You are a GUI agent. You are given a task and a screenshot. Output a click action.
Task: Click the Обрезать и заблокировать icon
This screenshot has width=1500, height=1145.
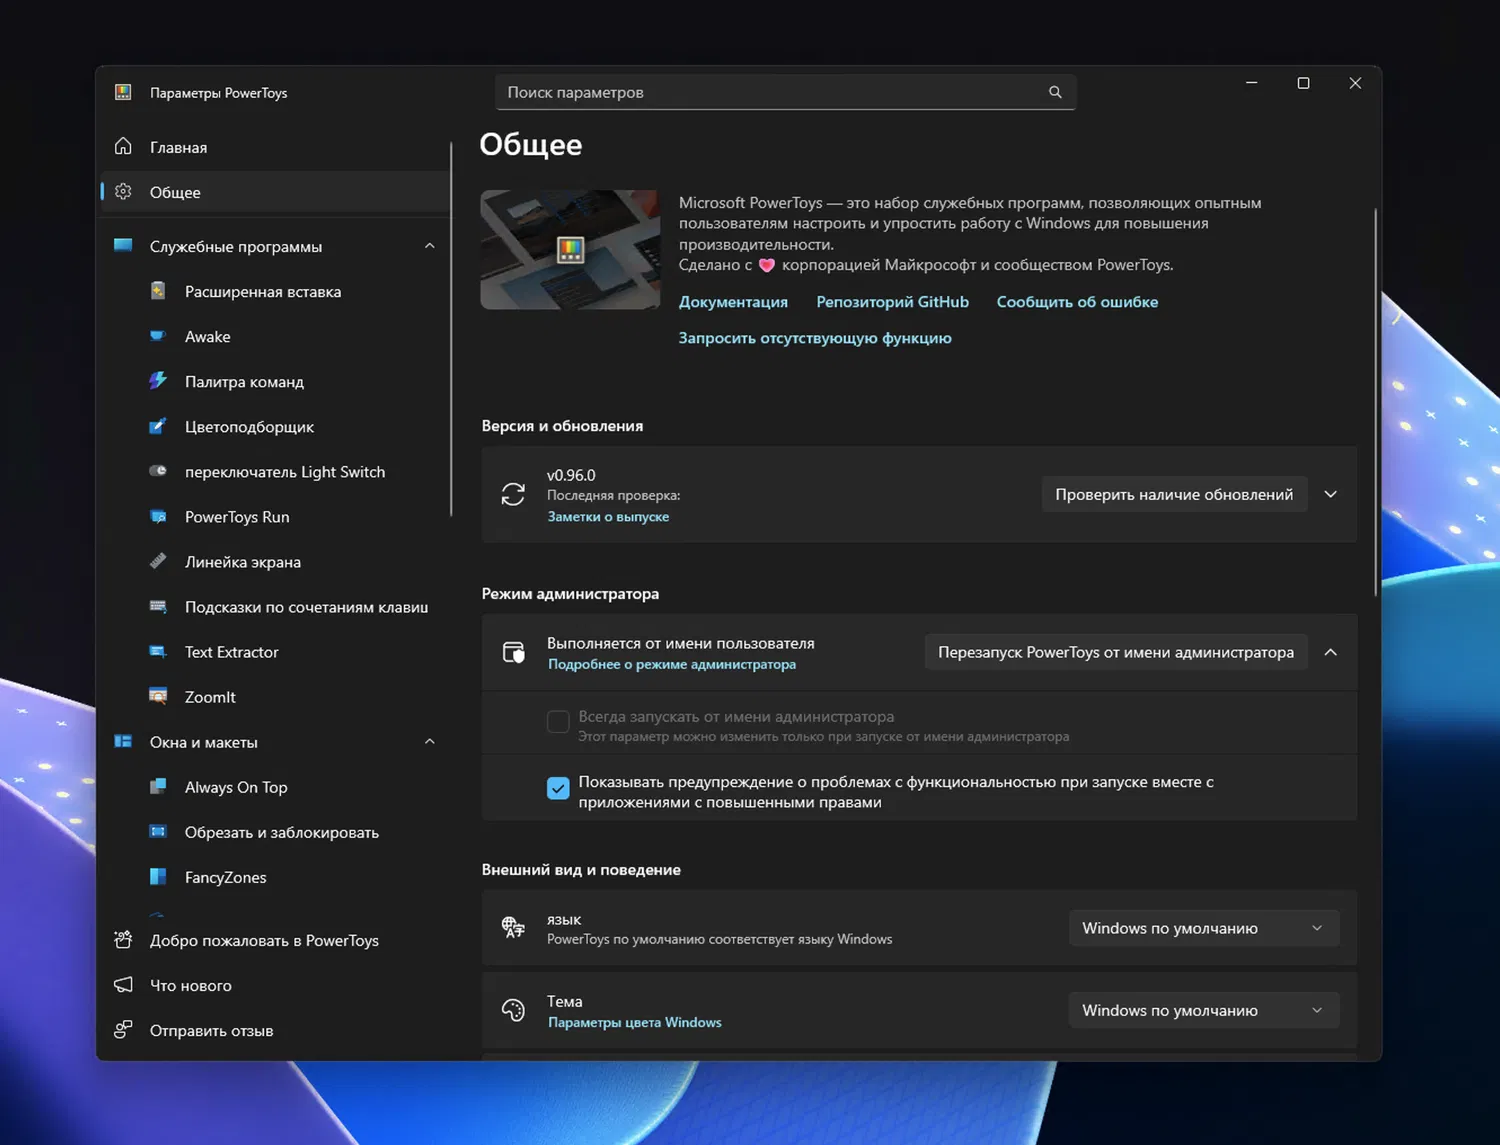(158, 831)
